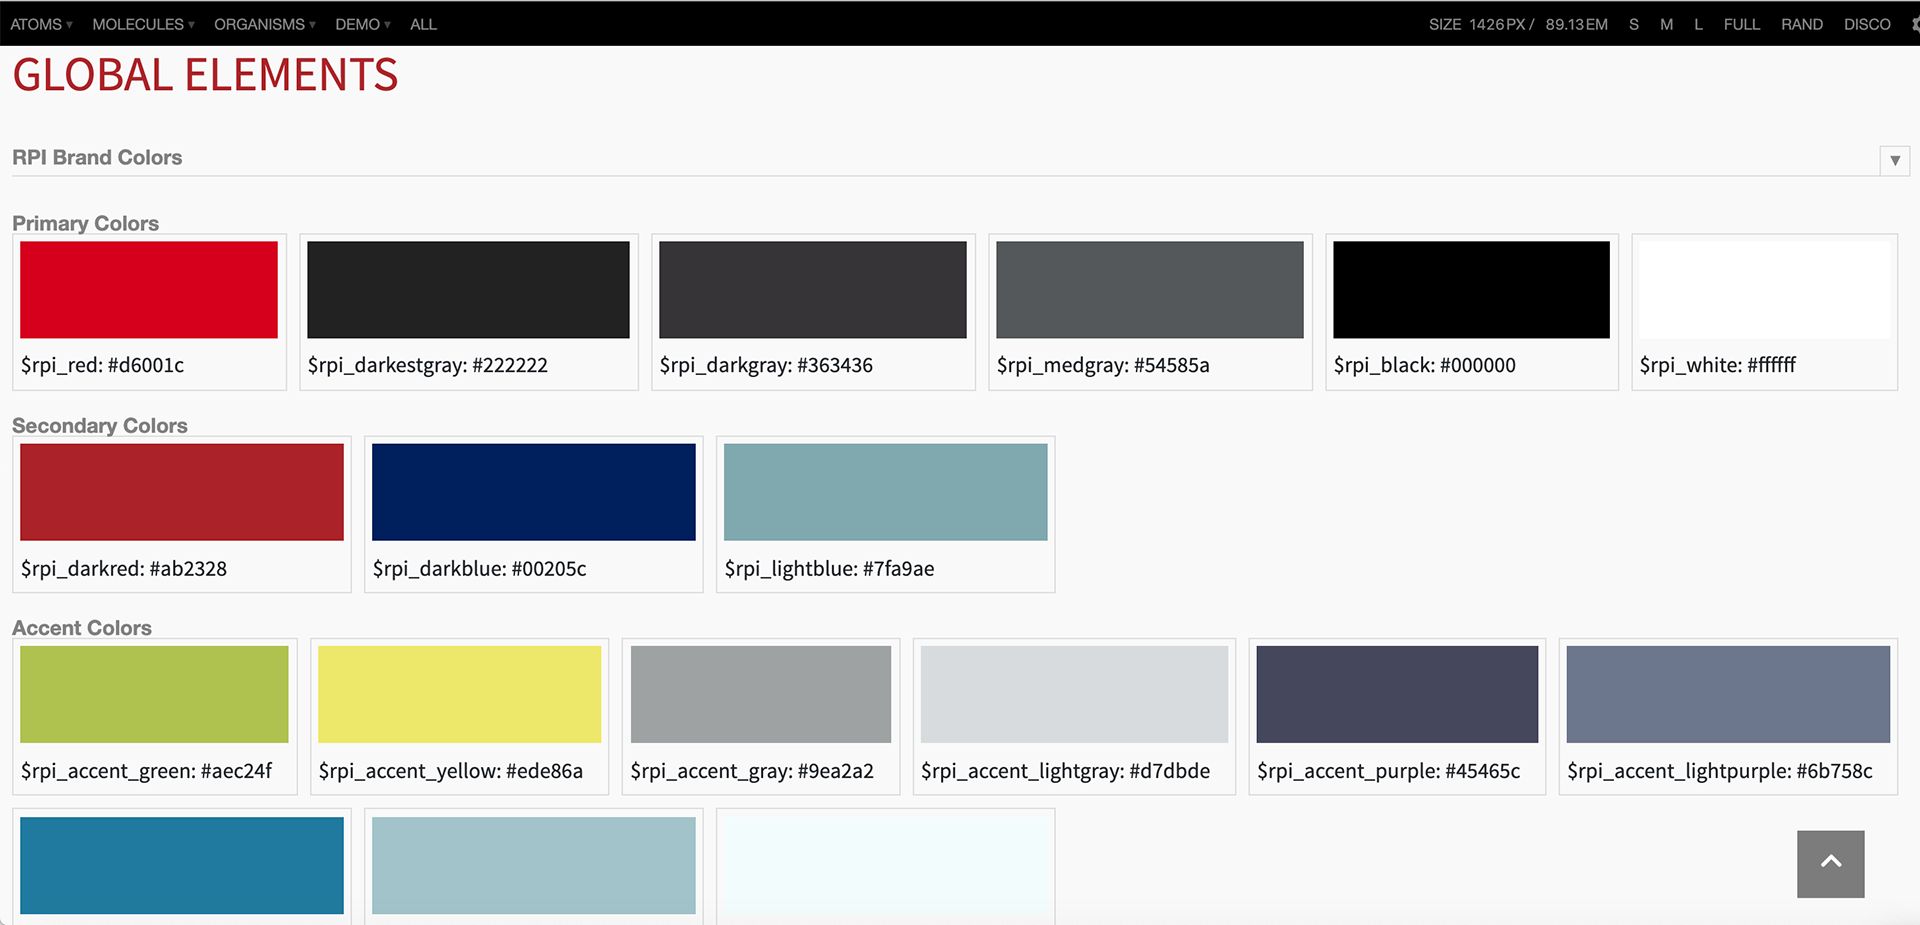Click the $rpi_accent_green #aec24f swatch
1920x925 pixels.
154,694
